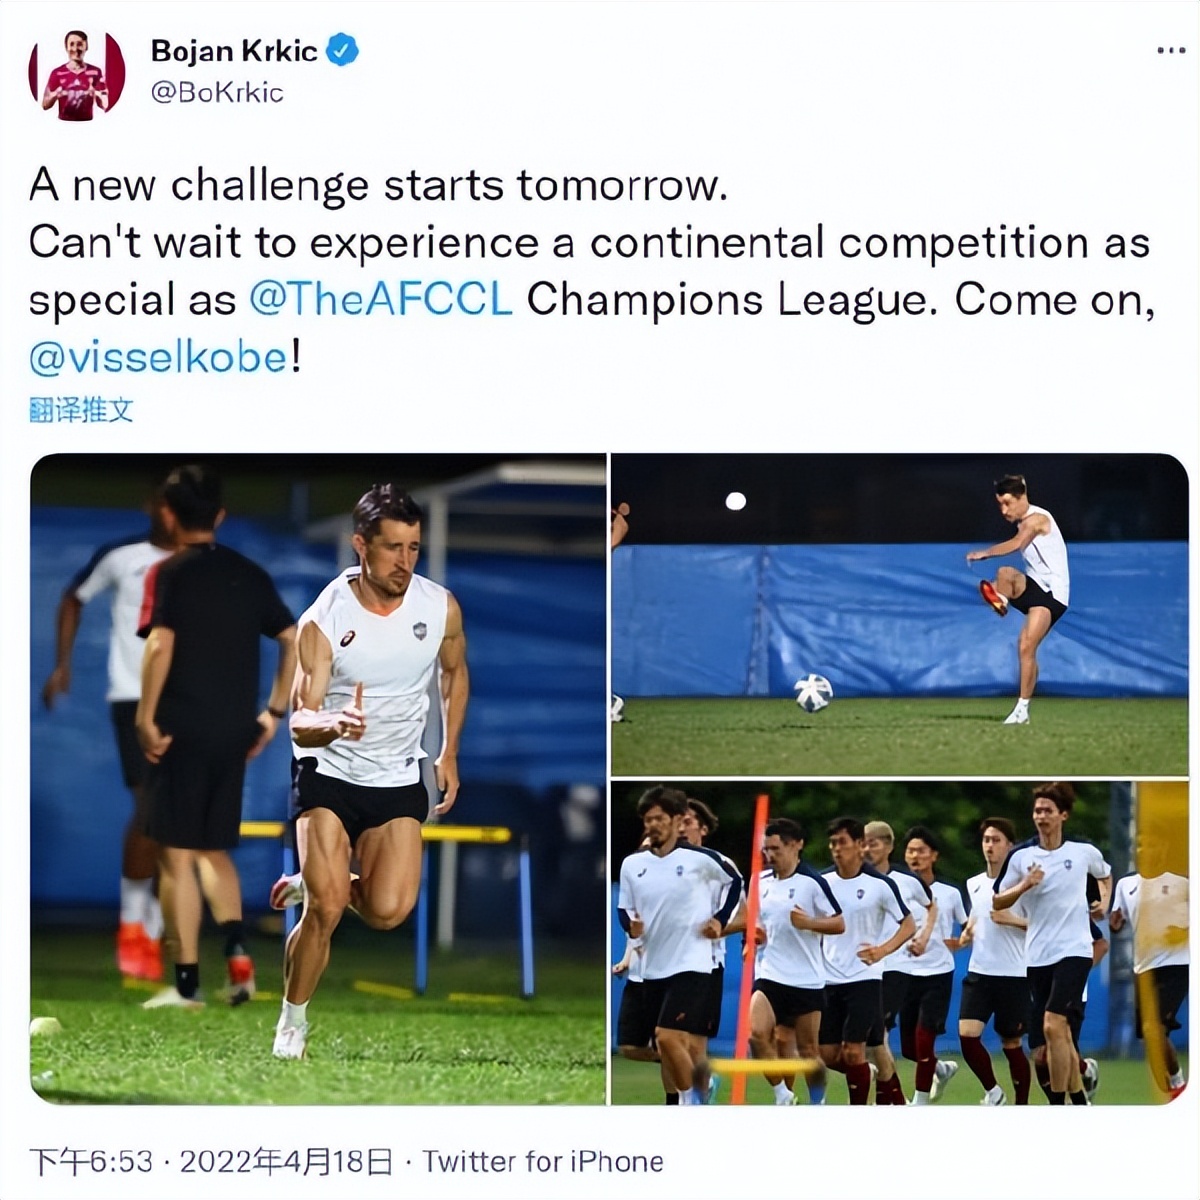Click the Twitter for iPhone source label
Screen dimensions: 1200x1200
click(x=543, y=1161)
